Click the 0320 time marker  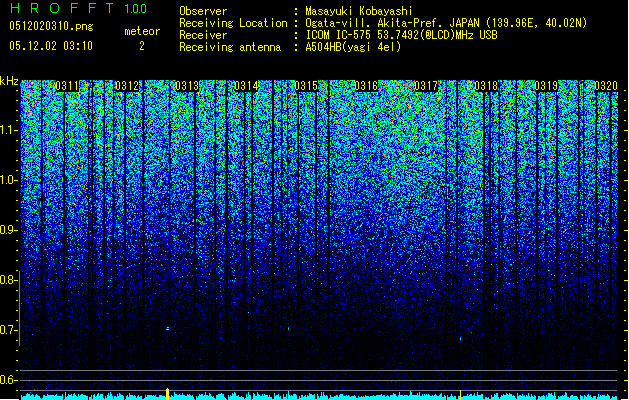[606, 86]
